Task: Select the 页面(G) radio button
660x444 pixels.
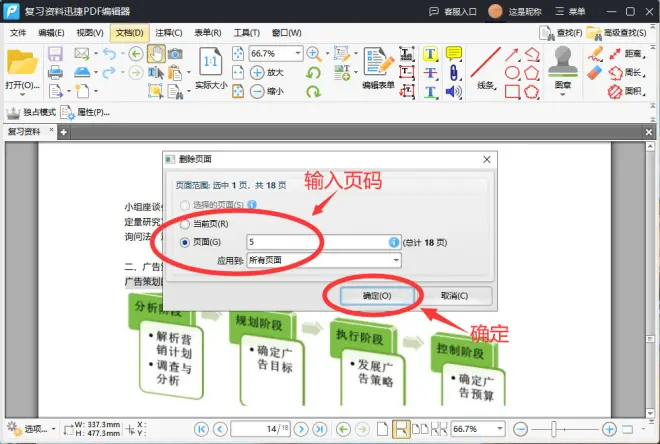Action: (x=185, y=242)
